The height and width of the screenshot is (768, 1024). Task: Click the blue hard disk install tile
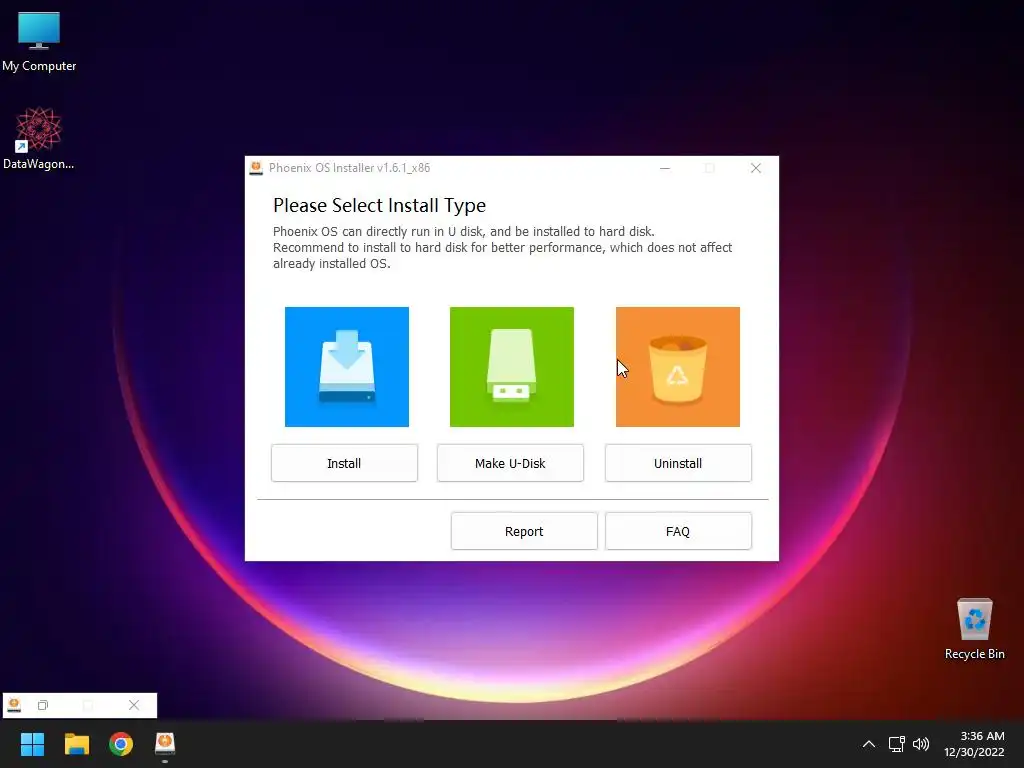[x=347, y=367]
